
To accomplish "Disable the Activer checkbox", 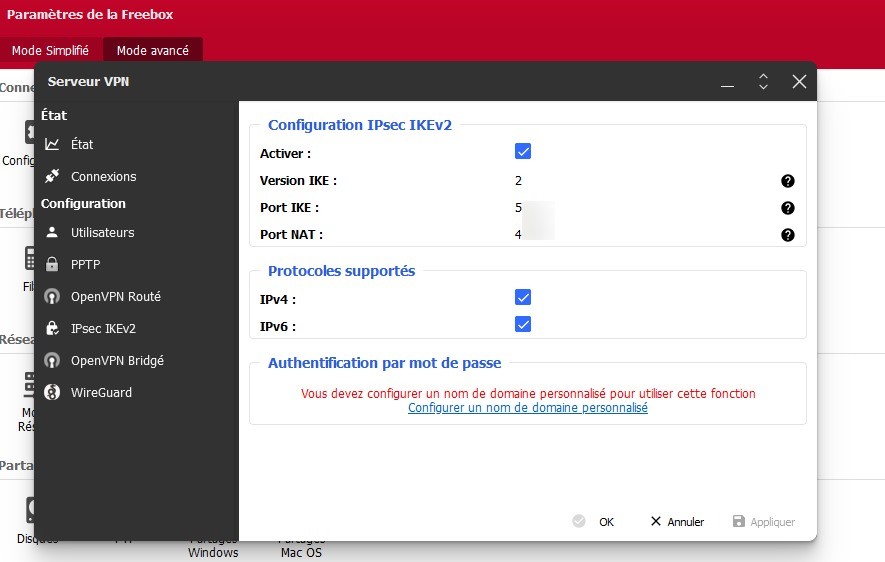I will tap(523, 151).
